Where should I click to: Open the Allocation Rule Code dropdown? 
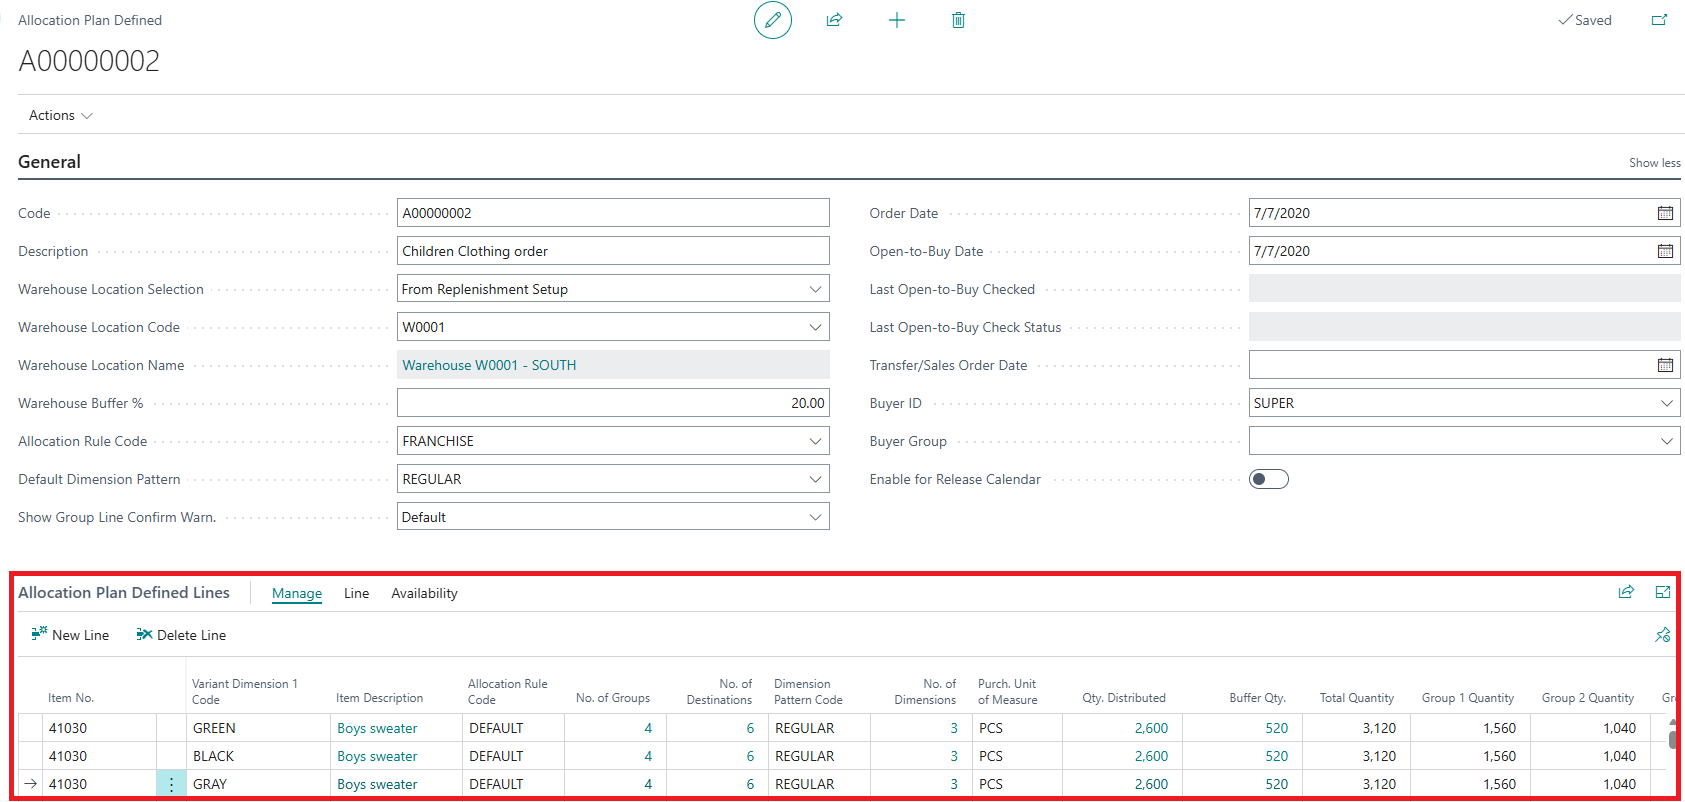click(x=815, y=441)
